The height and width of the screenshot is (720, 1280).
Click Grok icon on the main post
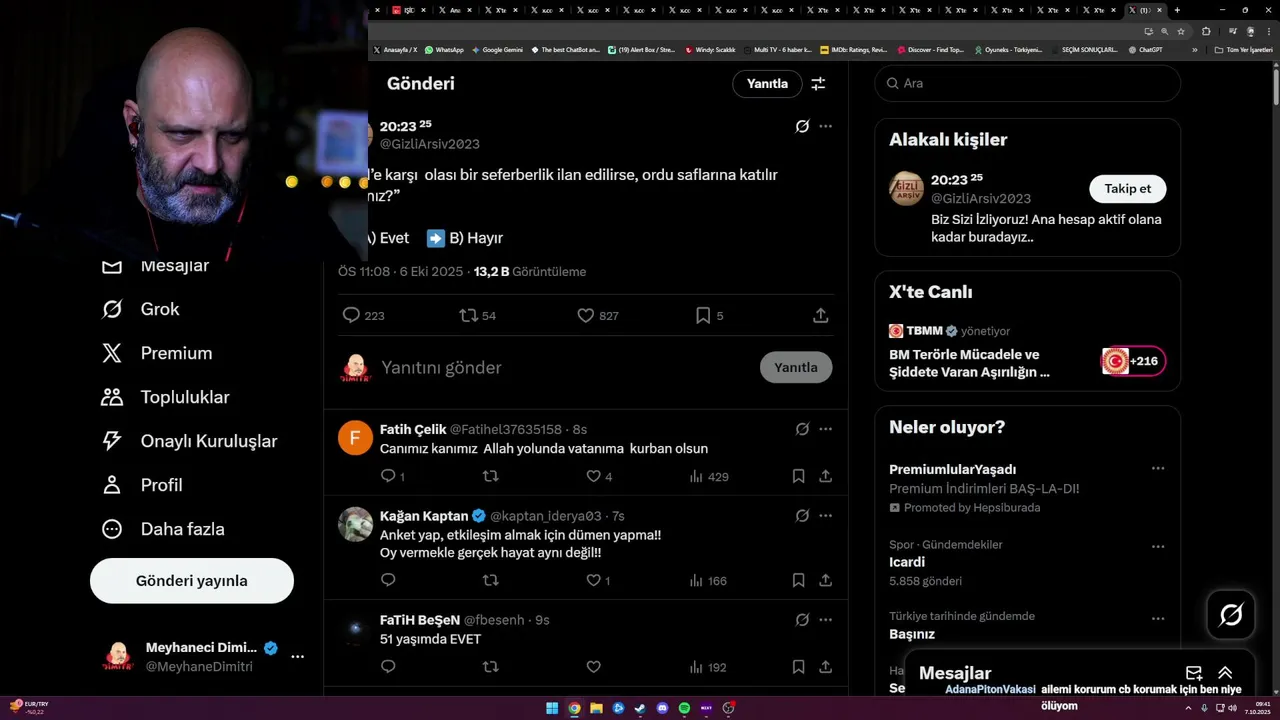[x=802, y=126]
